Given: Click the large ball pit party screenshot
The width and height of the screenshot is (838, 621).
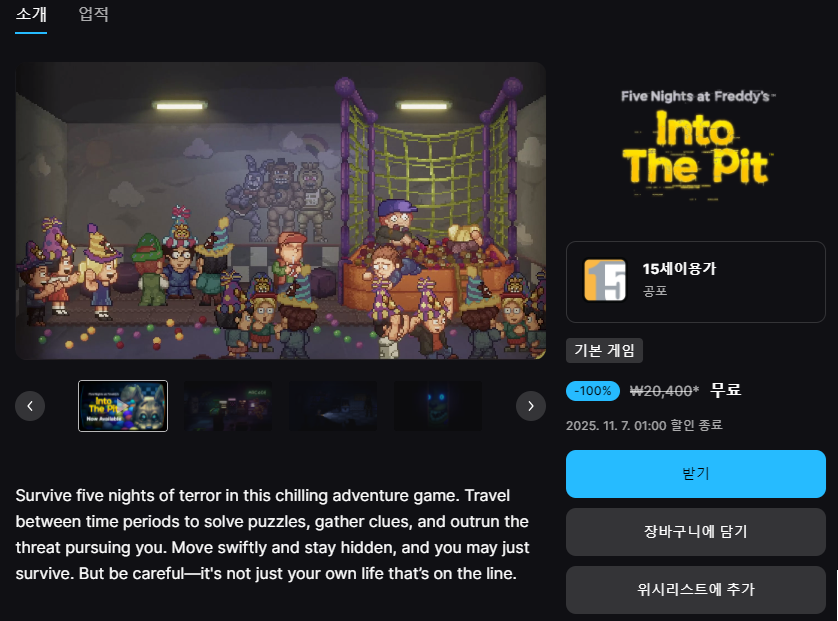Looking at the screenshot, I should 281,211.
